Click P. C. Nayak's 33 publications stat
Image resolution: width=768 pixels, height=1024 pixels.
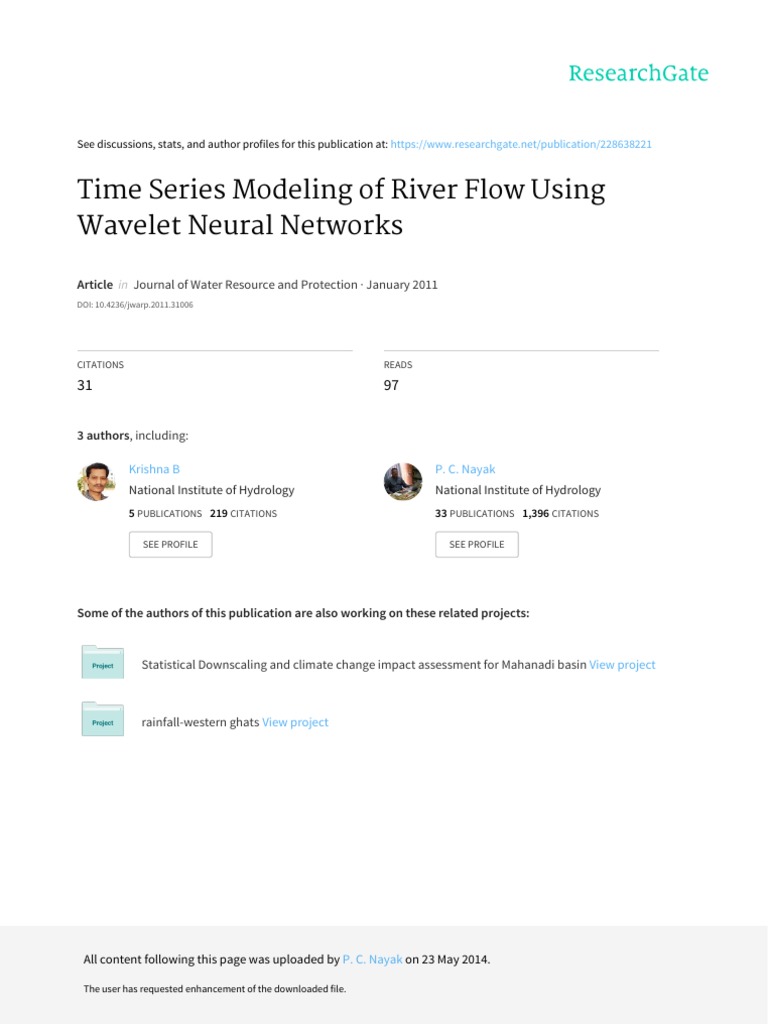(474, 513)
